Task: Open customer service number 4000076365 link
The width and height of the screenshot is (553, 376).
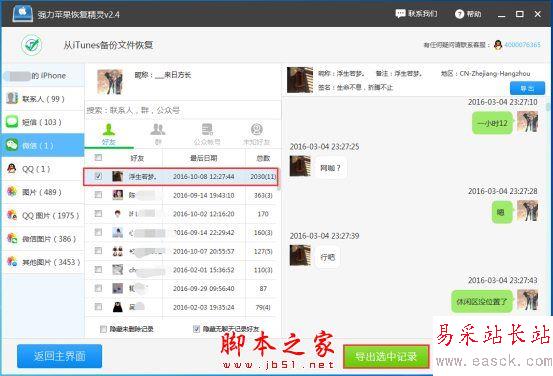Action: tap(522, 45)
